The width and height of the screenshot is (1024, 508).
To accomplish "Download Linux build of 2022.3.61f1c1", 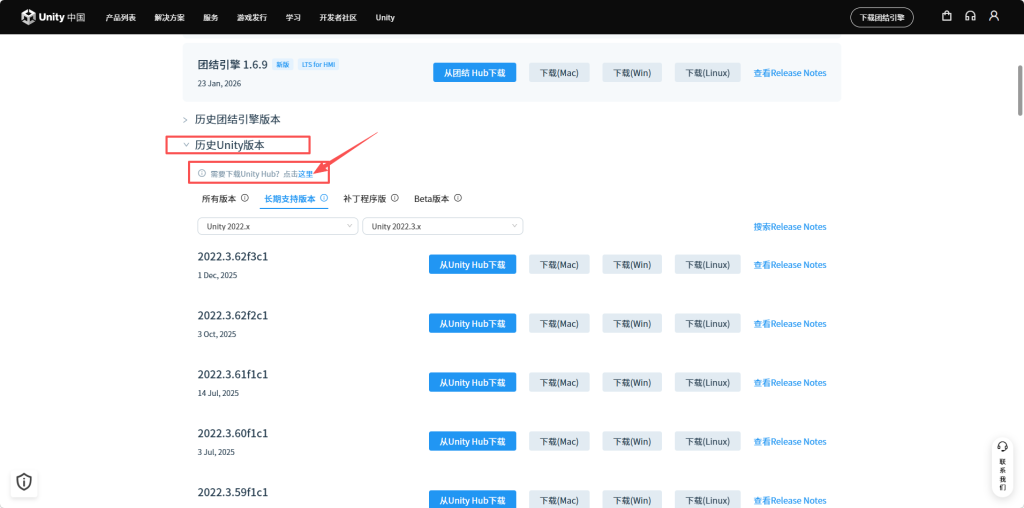I will point(707,382).
